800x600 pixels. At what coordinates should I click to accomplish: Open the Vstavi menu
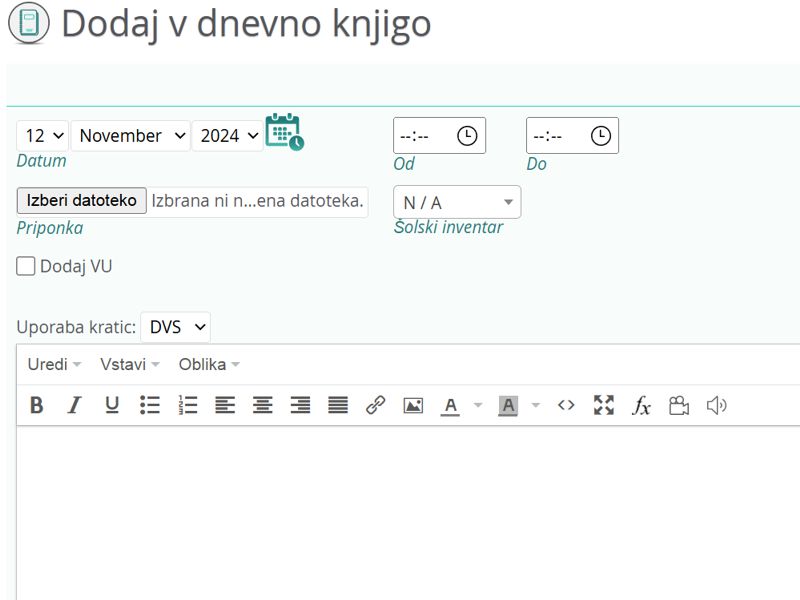click(129, 364)
